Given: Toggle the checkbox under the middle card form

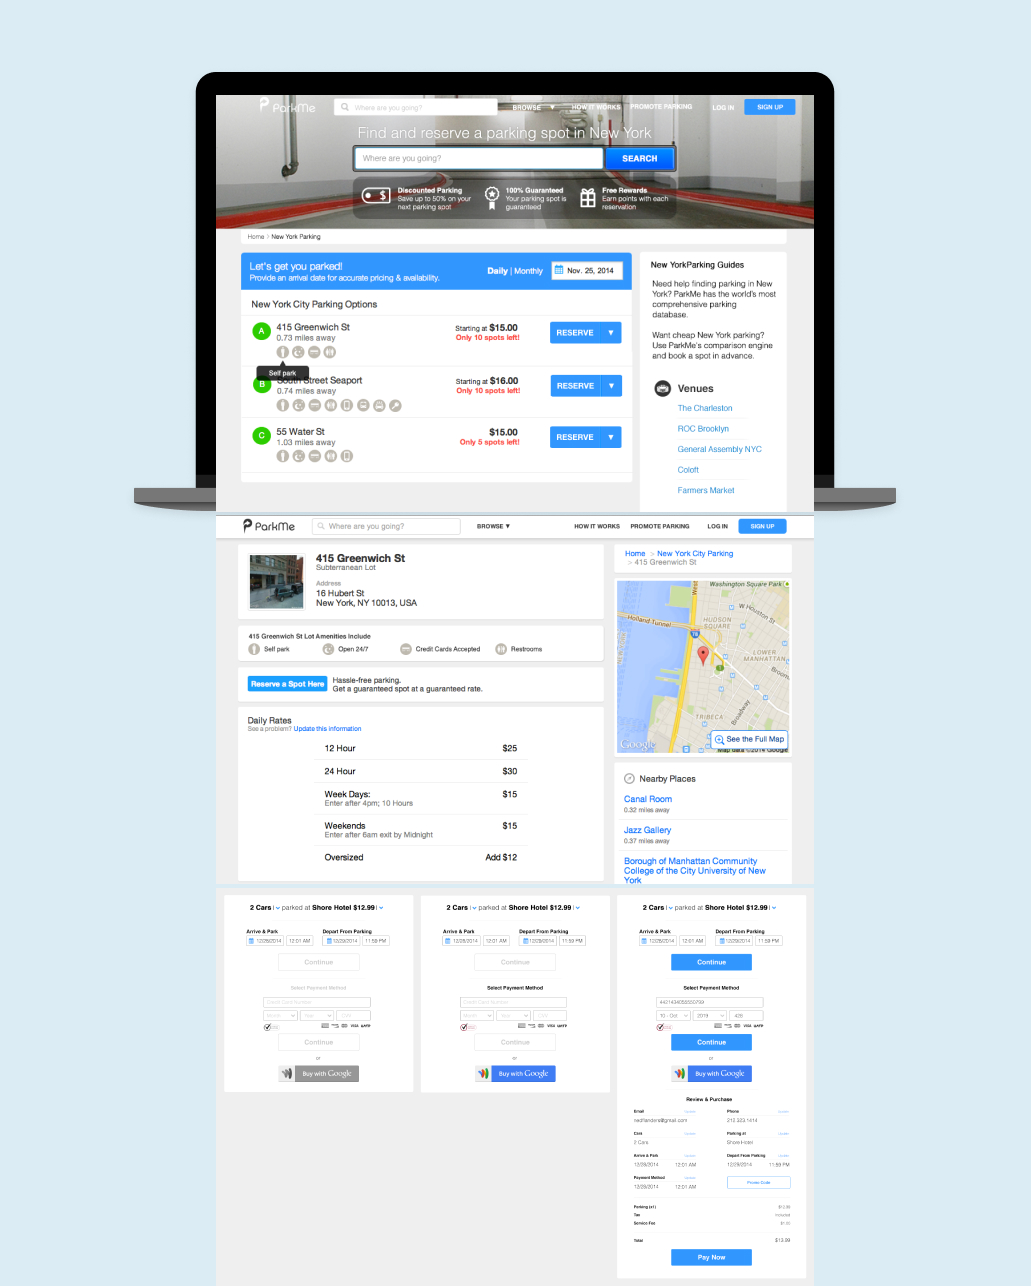Looking at the screenshot, I should [x=464, y=1027].
